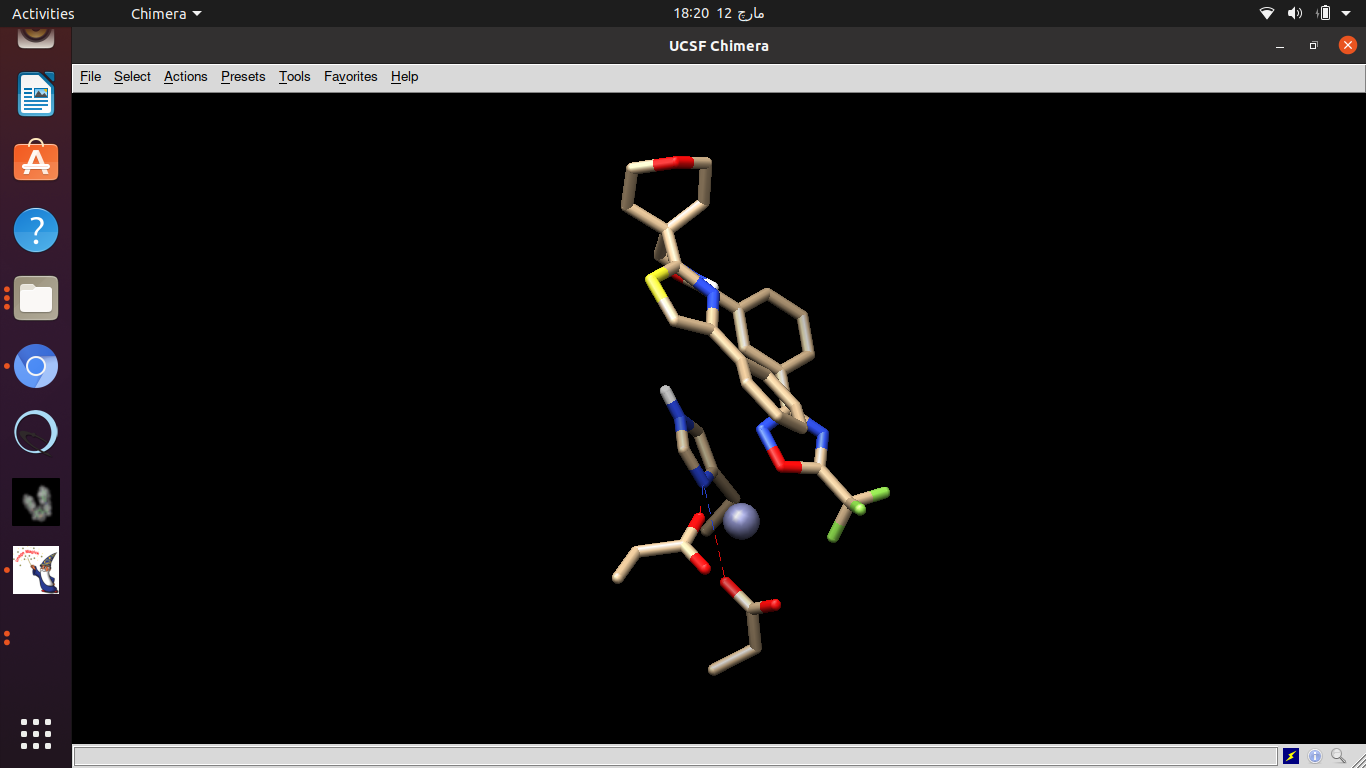Open LibreOffice Writer from the dock
The width and height of the screenshot is (1366, 768).
click(x=36, y=95)
